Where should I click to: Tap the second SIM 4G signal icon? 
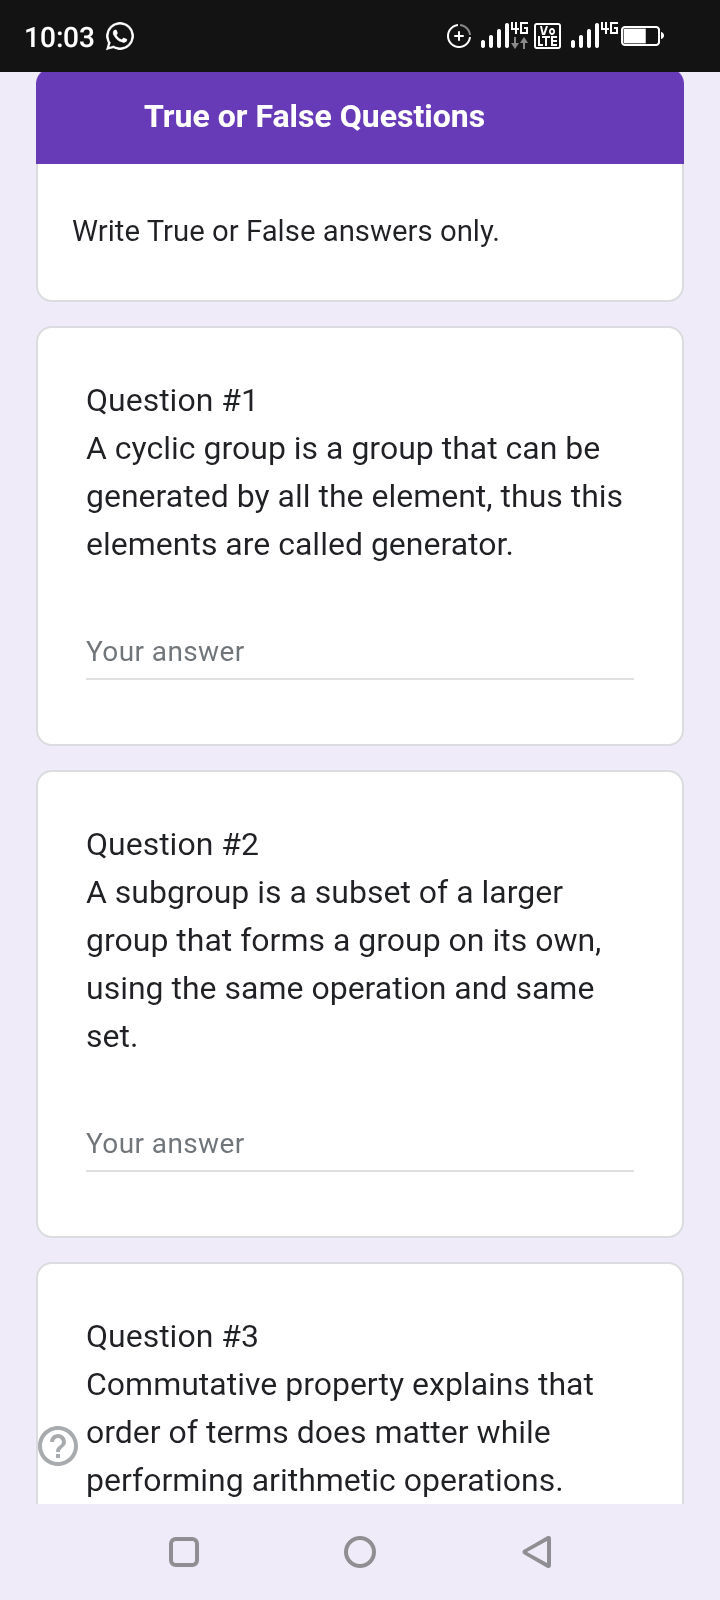tap(593, 36)
